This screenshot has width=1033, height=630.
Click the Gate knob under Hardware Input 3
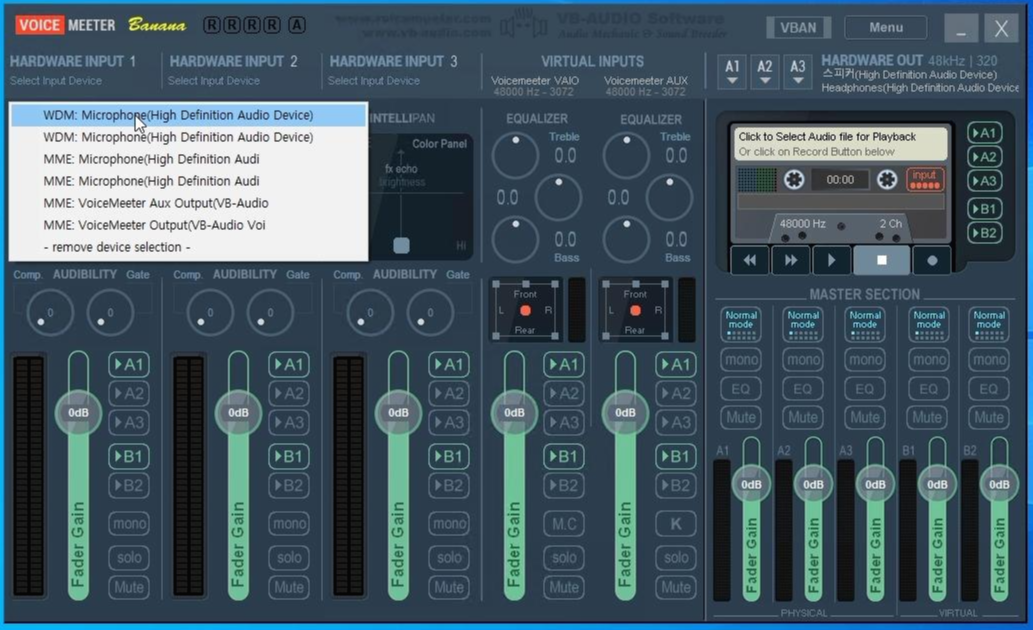point(430,312)
